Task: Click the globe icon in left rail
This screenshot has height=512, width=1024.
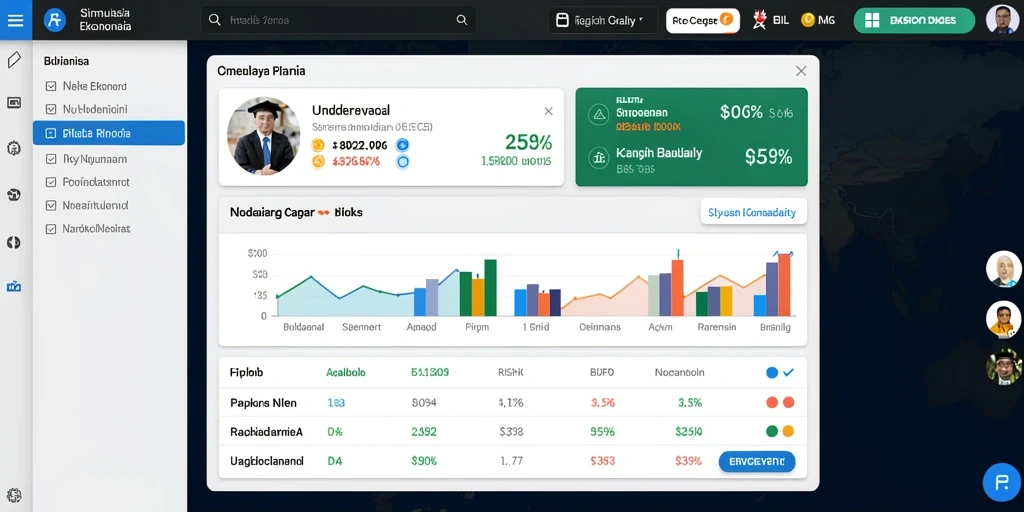Action: point(14,195)
